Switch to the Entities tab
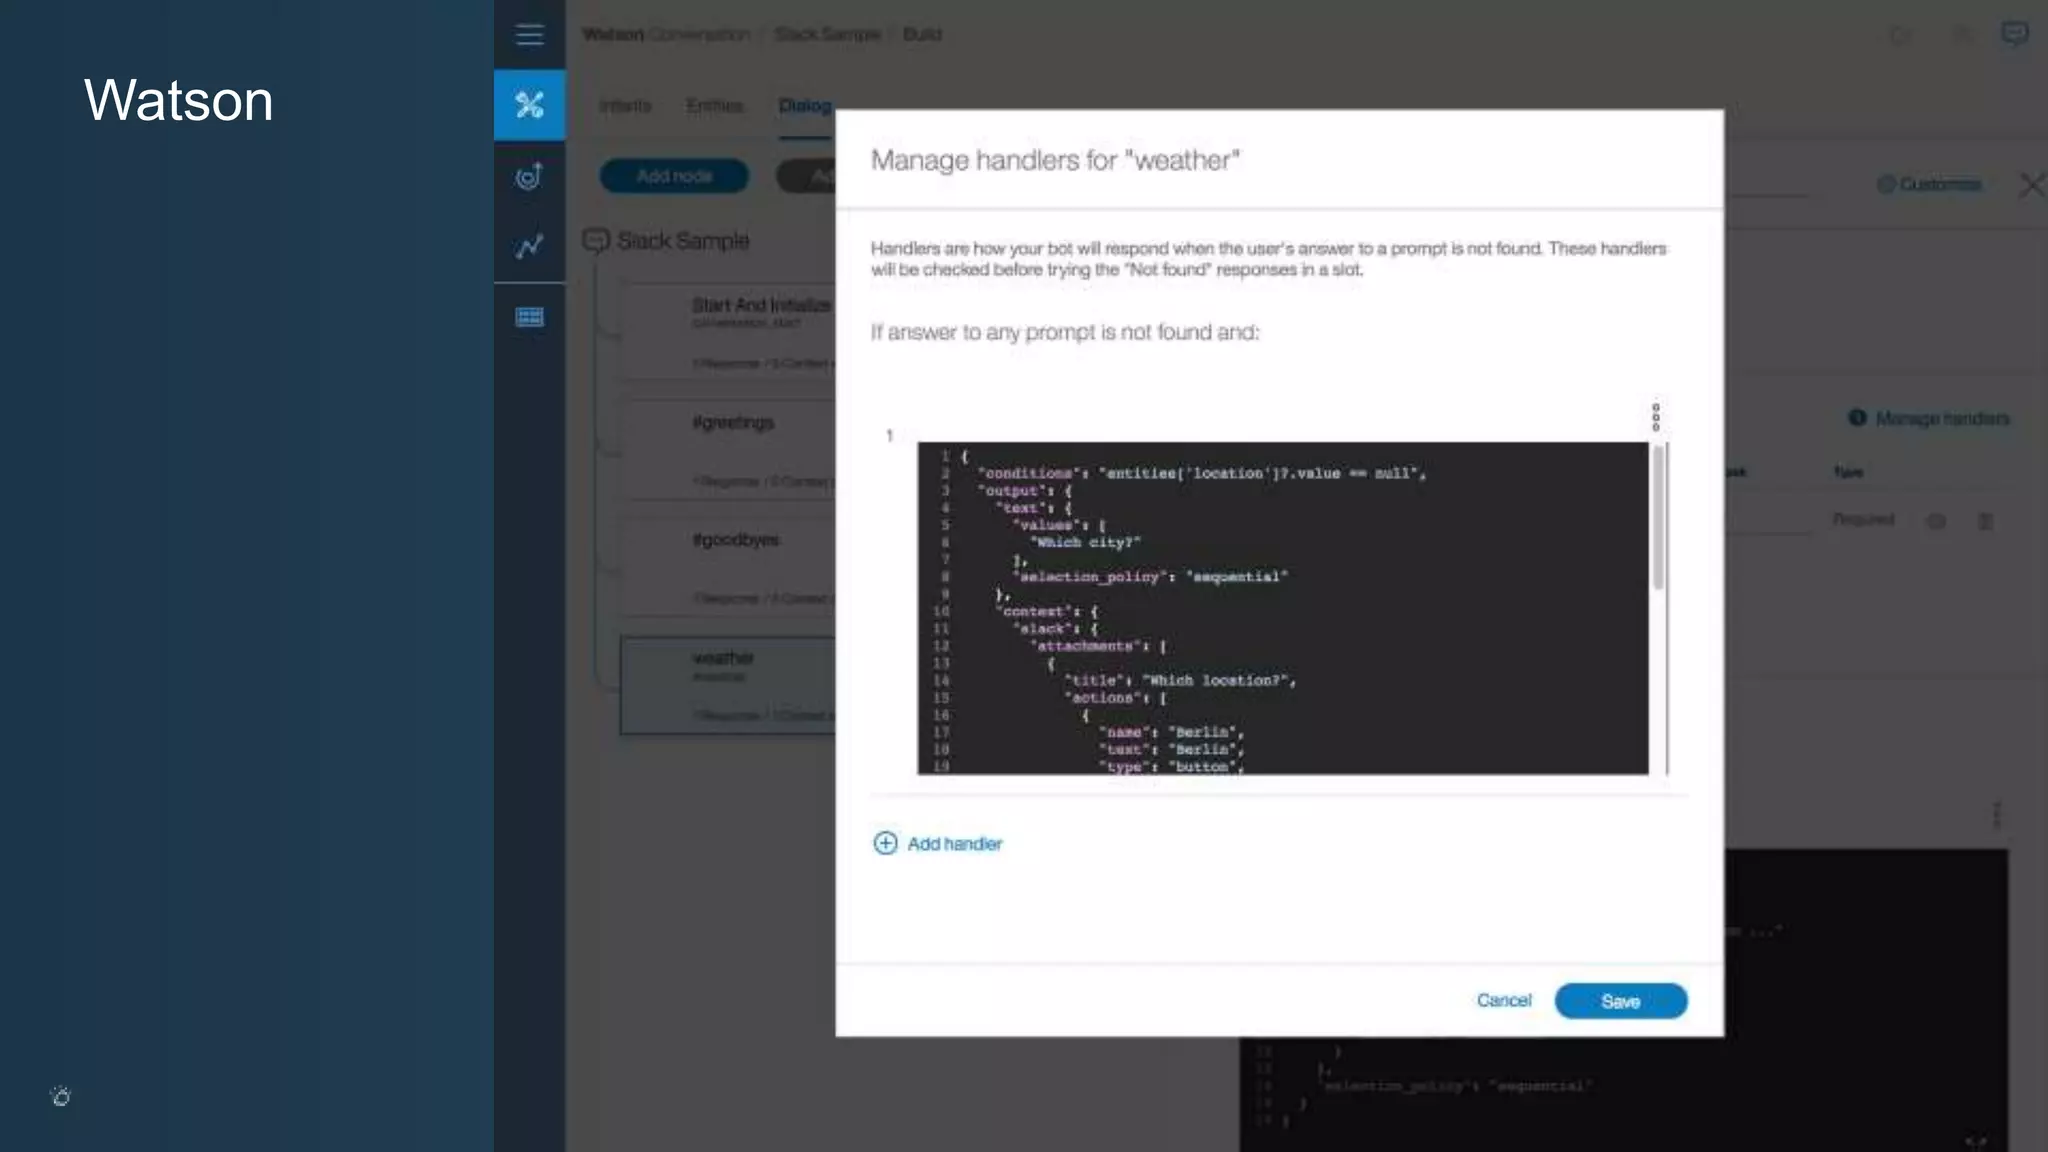 [x=714, y=106]
